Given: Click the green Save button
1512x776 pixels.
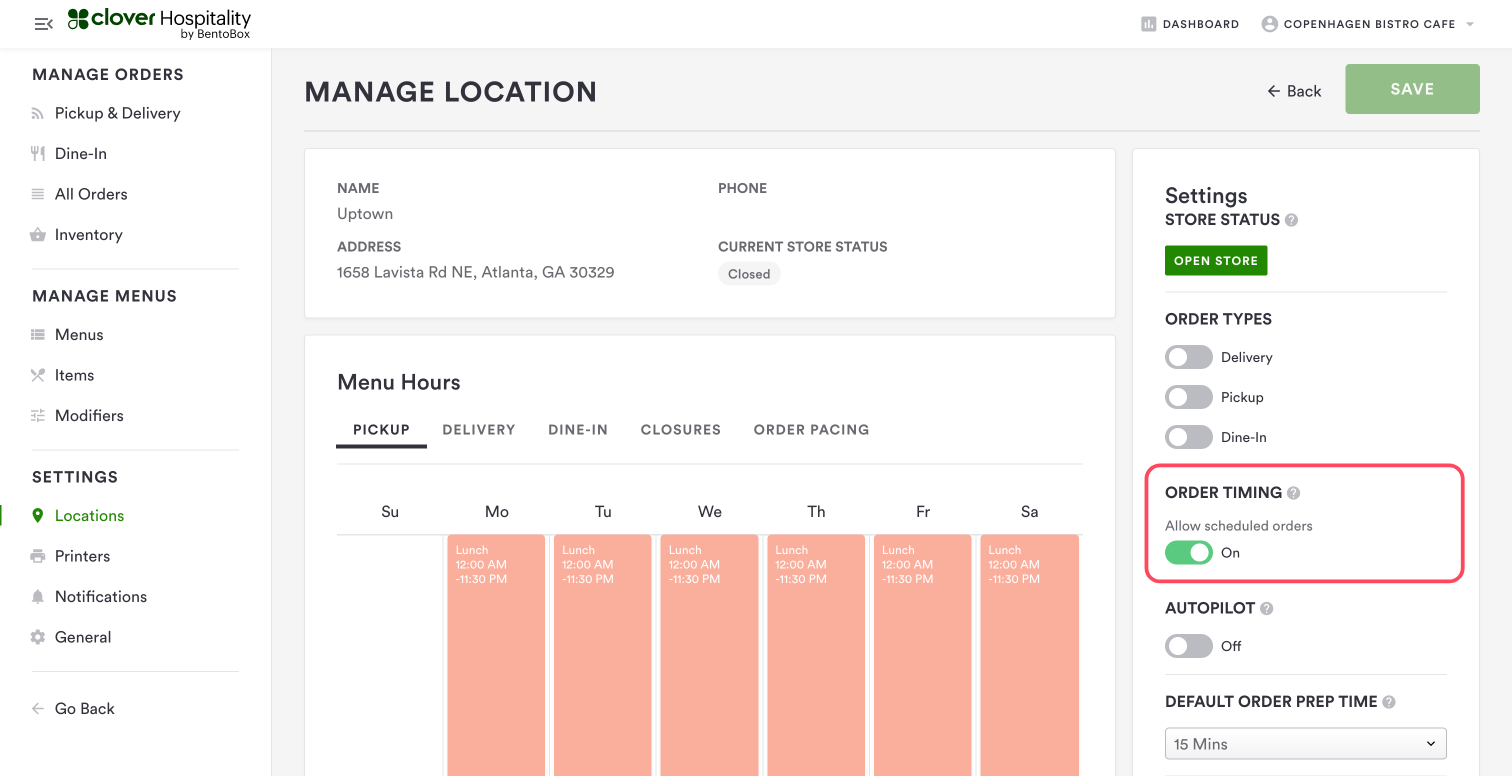Looking at the screenshot, I should coord(1412,89).
